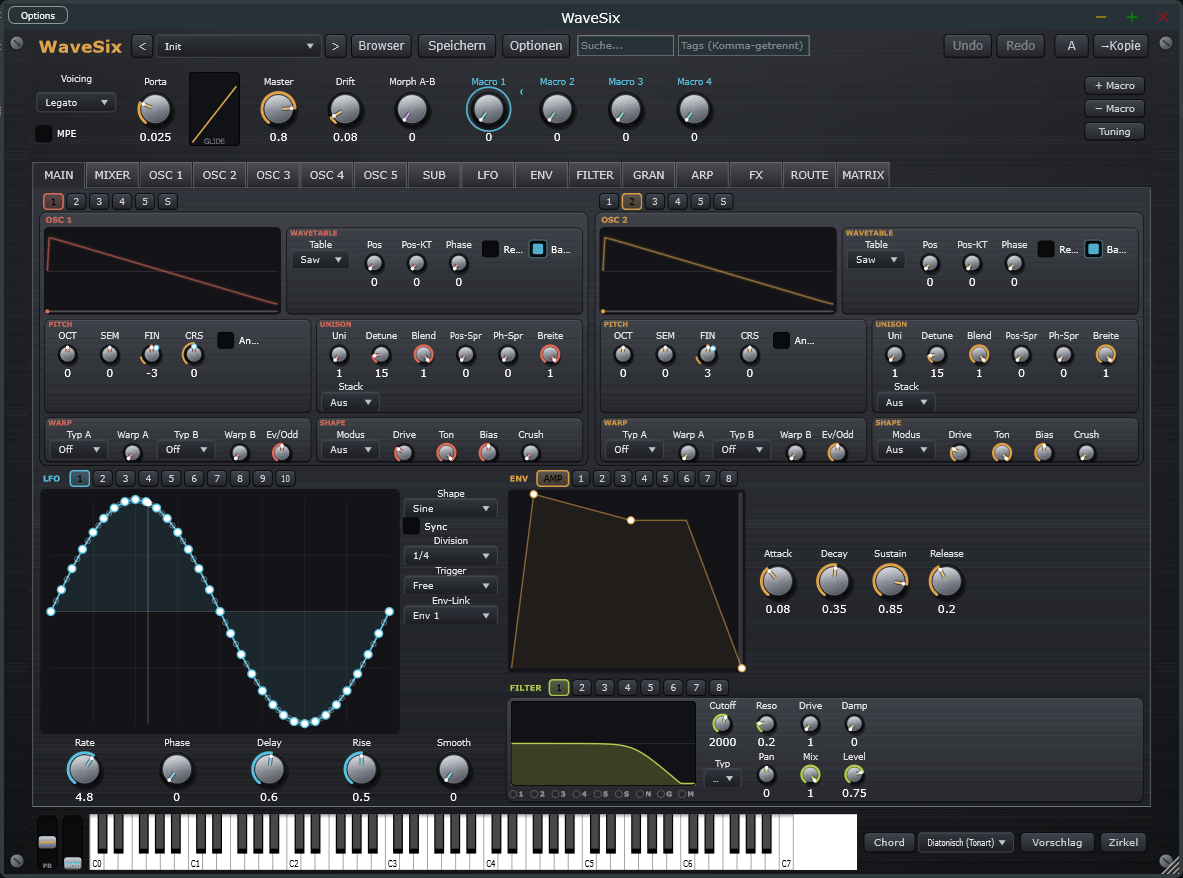This screenshot has height=878, width=1183.
Task: Click the Speichern button
Action: 456,46
